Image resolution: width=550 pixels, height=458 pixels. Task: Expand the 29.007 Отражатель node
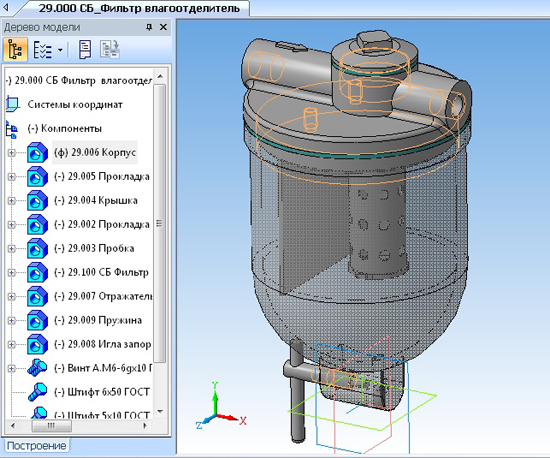coord(12,296)
